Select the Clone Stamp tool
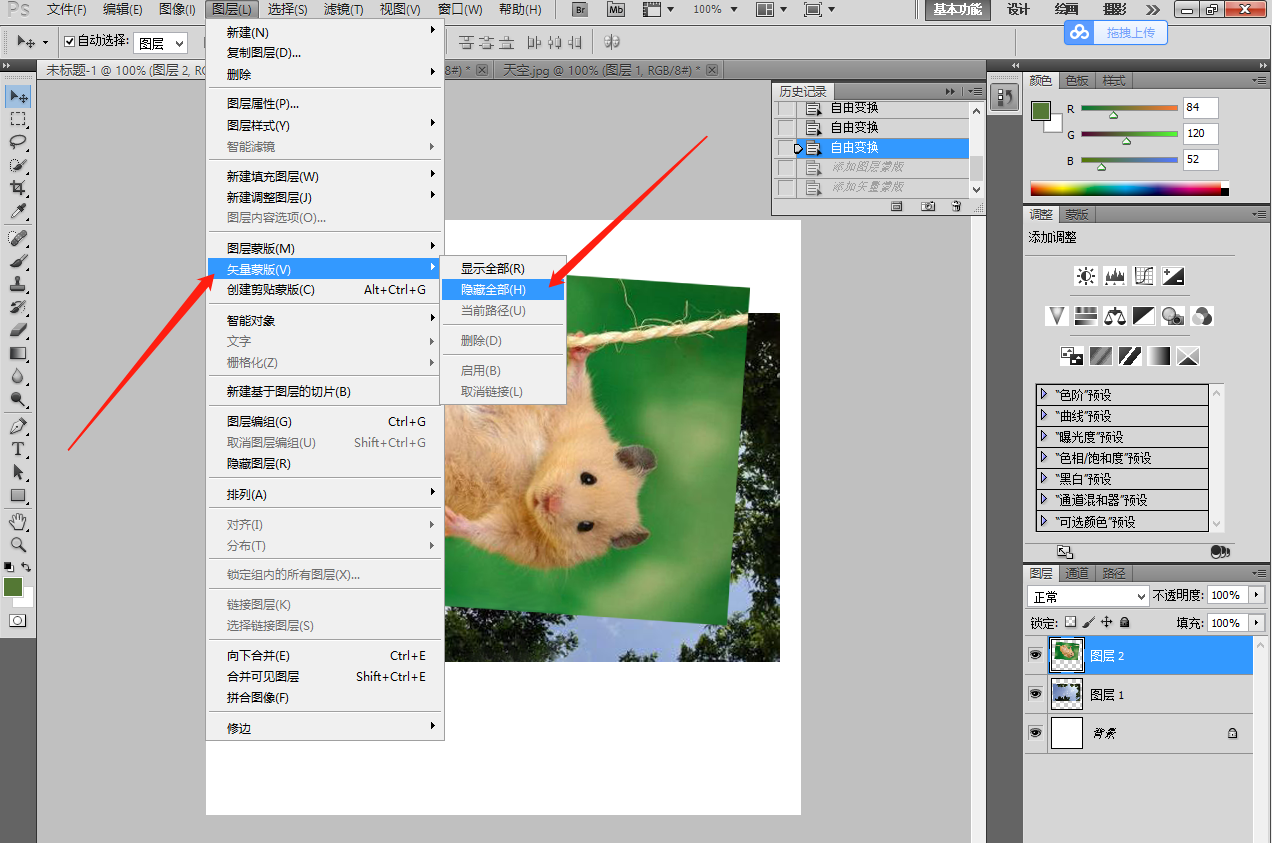The width and height of the screenshot is (1272, 843). coord(18,284)
